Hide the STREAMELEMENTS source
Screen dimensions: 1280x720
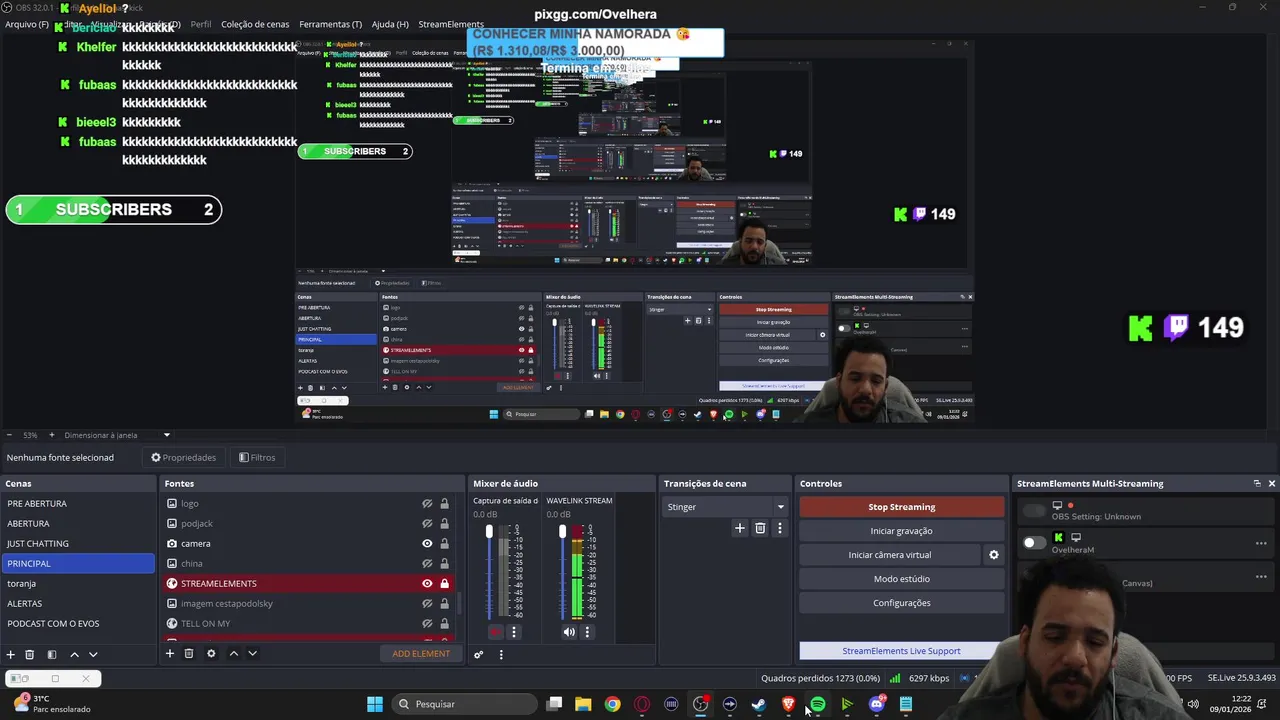tap(427, 584)
